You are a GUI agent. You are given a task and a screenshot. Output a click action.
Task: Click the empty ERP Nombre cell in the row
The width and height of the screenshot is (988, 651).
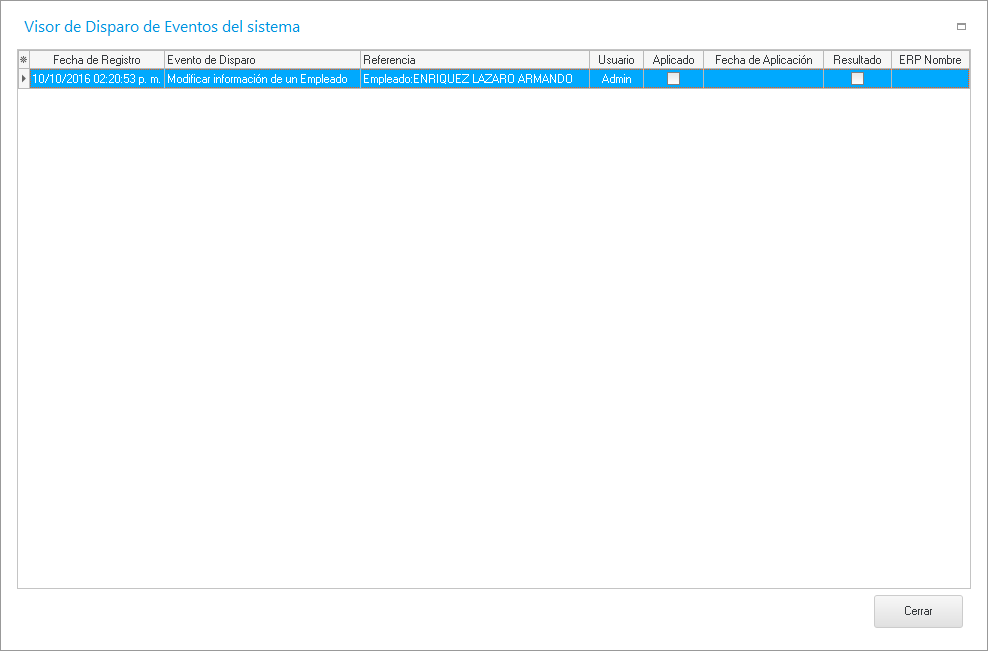coord(930,79)
